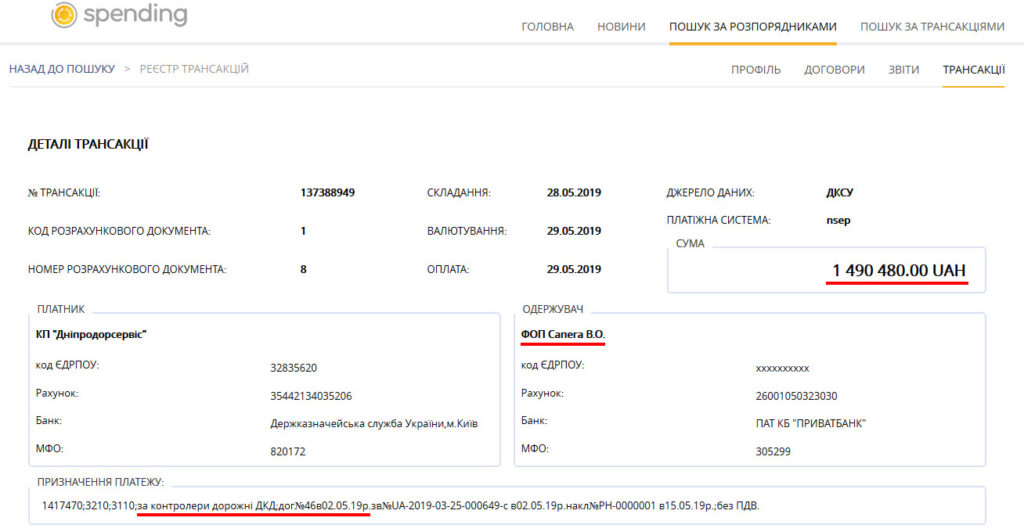Switch to the ДОГОВОРИ tab
This screenshot has width=1024, height=532.
834,70
